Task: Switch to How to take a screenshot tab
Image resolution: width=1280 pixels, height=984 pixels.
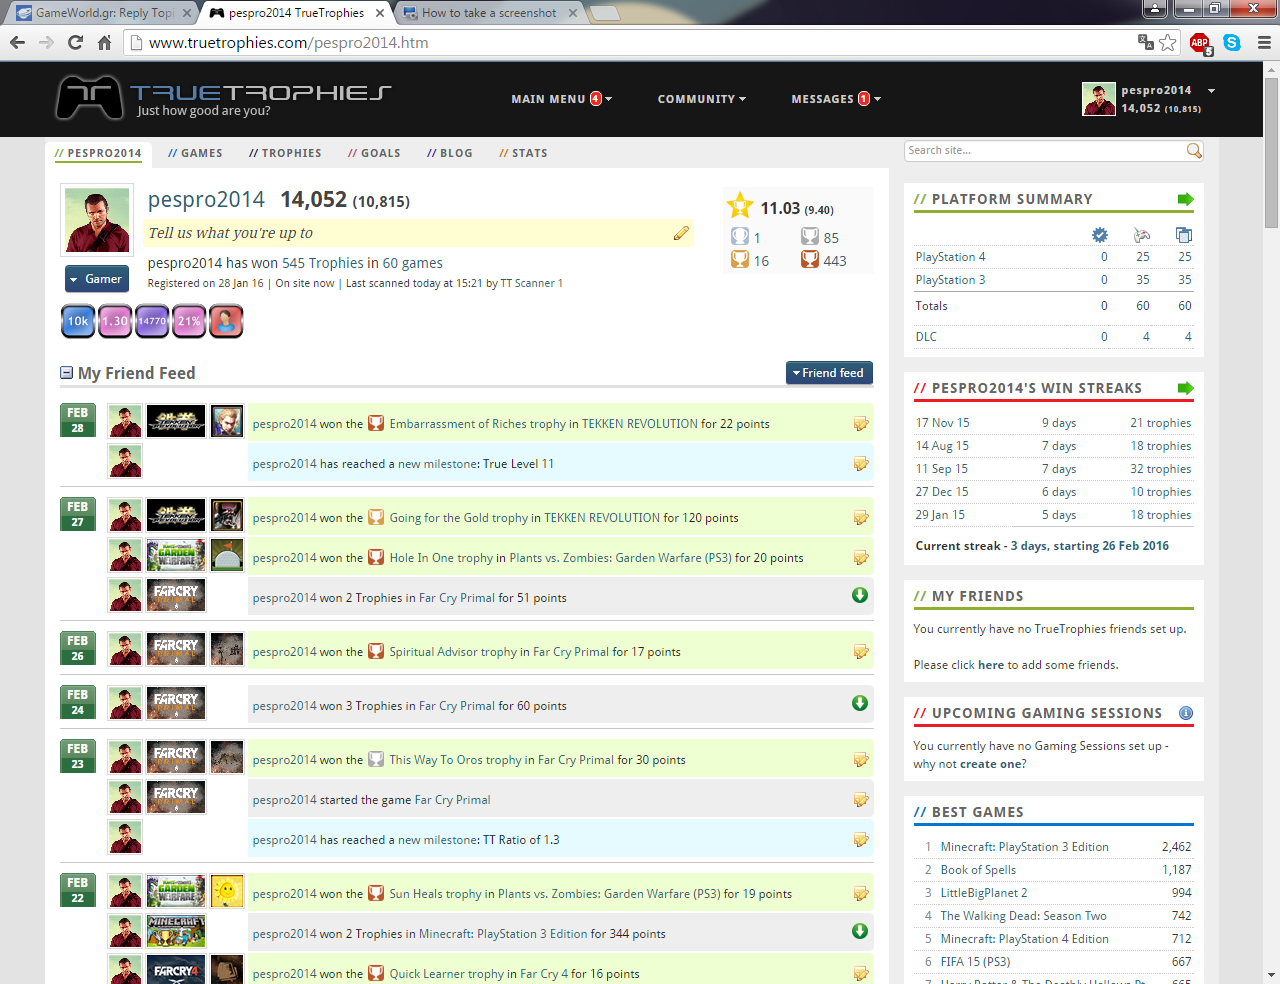Action: [489, 13]
